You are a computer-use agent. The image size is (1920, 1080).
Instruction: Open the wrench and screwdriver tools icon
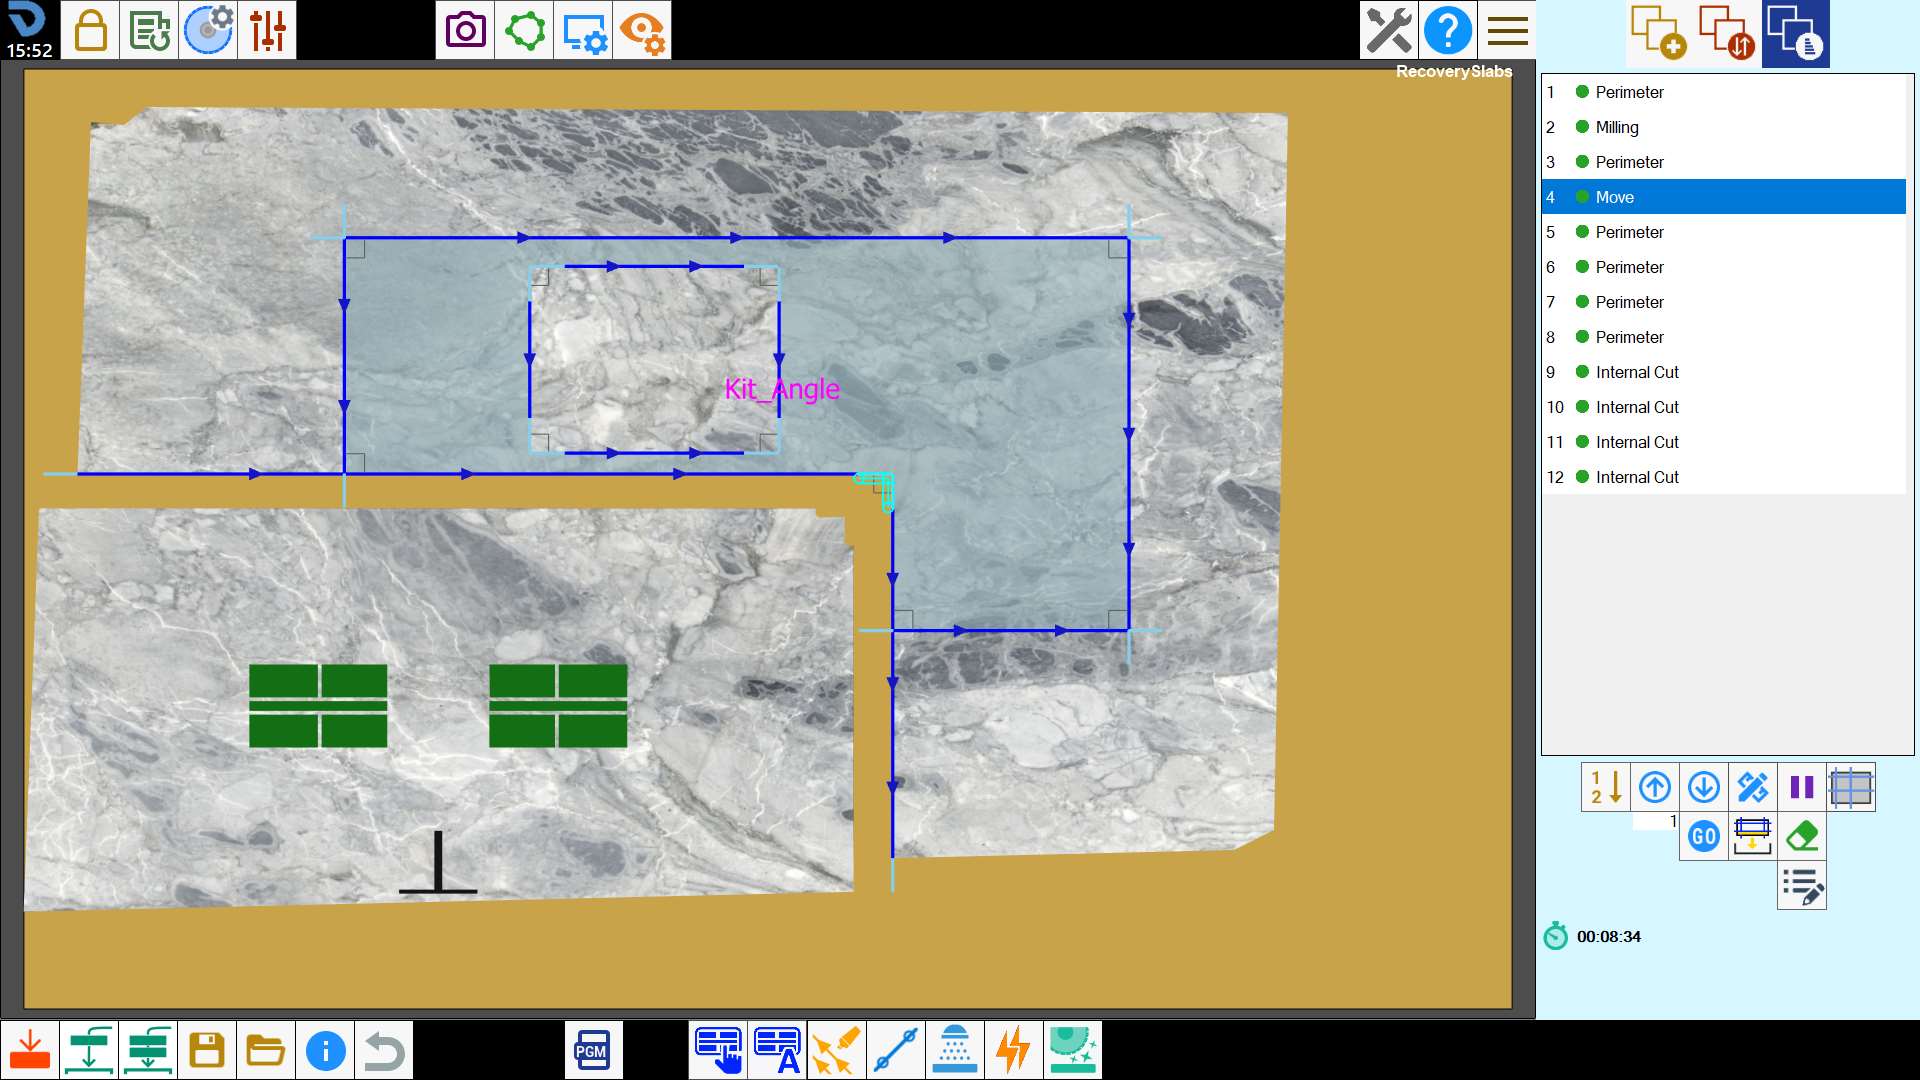pyautogui.click(x=1389, y=30)
